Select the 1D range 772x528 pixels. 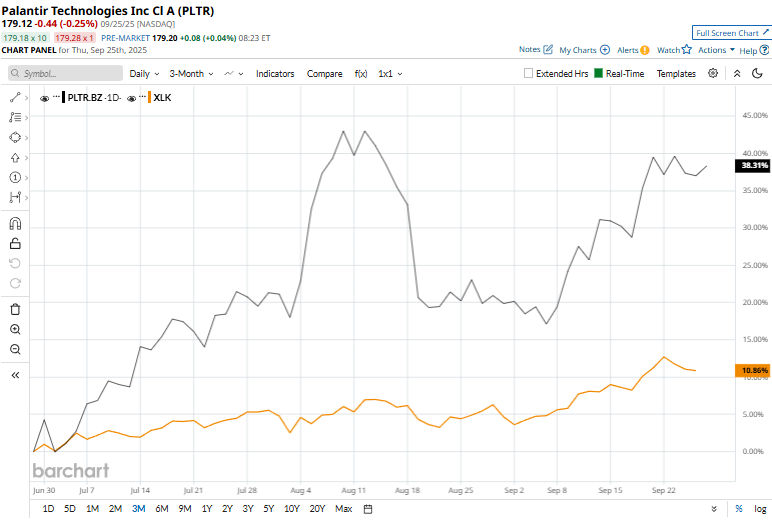click(x=48, y=509)
